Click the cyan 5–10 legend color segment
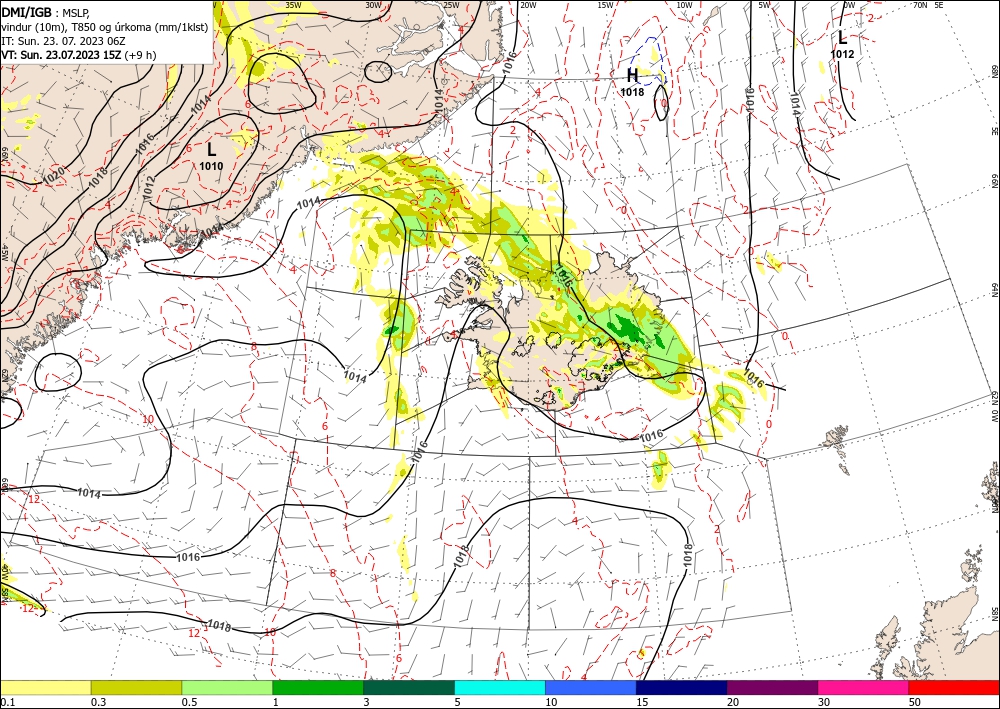 pos(500,687)
